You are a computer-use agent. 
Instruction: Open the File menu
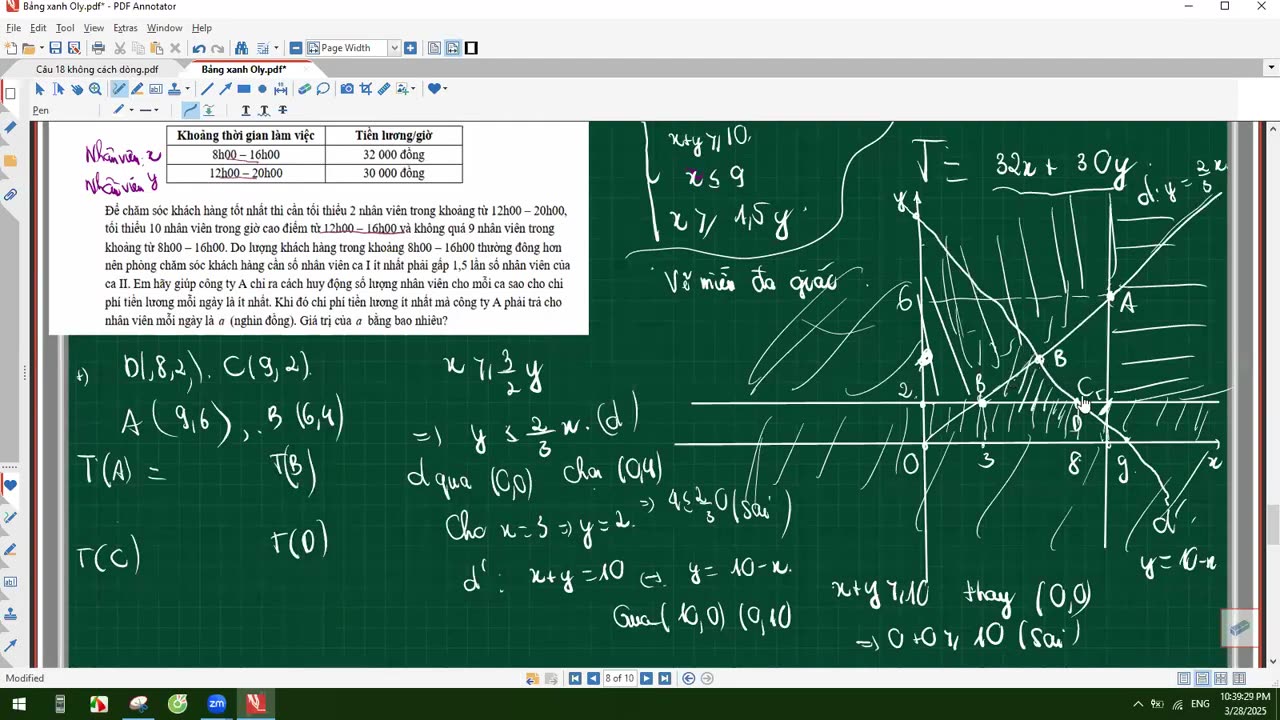pos(13,28)
